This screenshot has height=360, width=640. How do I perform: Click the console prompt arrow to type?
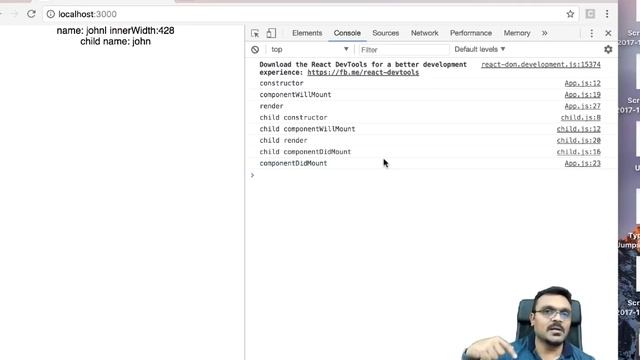252,175
